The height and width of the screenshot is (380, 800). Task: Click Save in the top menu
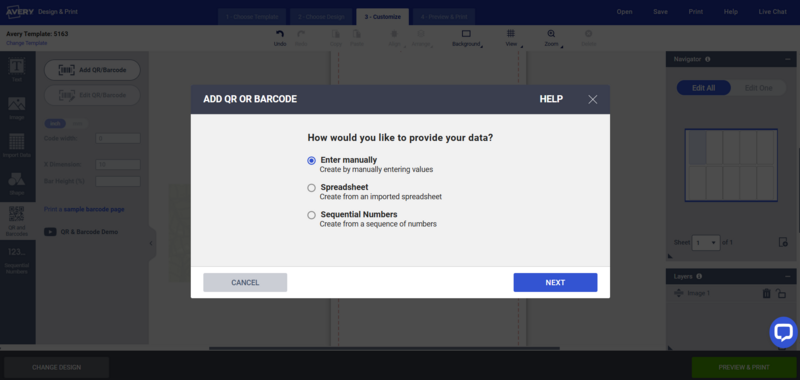click(x=660, y=12)
